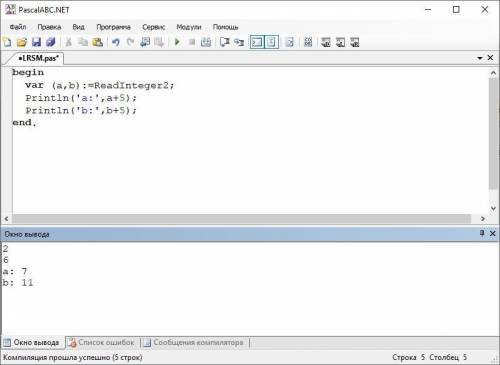Stop program execution with the stop icon
This screenshot has height=365, width=500.
tap(192, 42)
